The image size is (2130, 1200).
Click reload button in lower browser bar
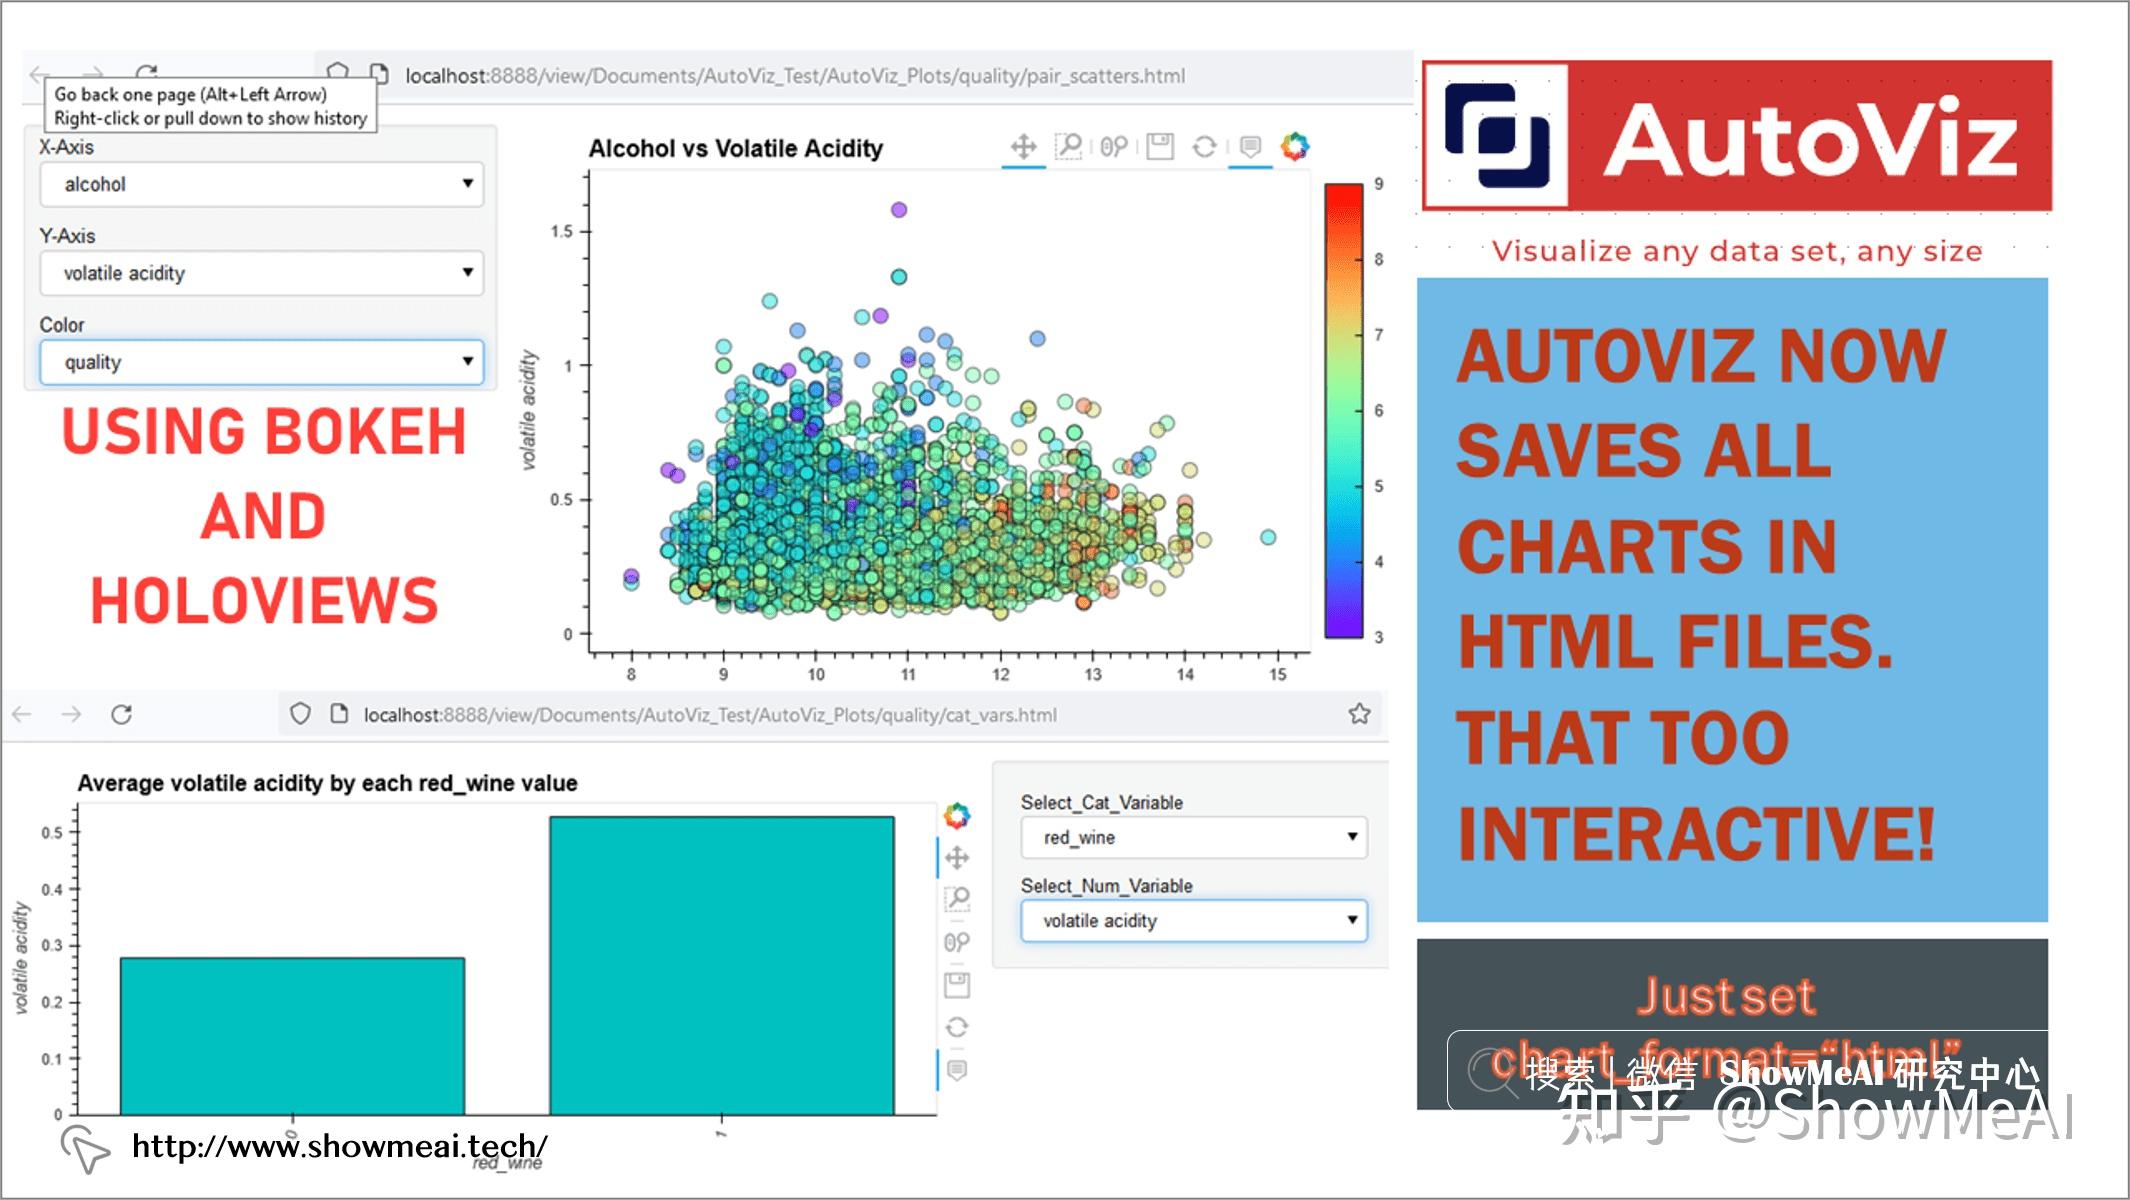(122, 714)
